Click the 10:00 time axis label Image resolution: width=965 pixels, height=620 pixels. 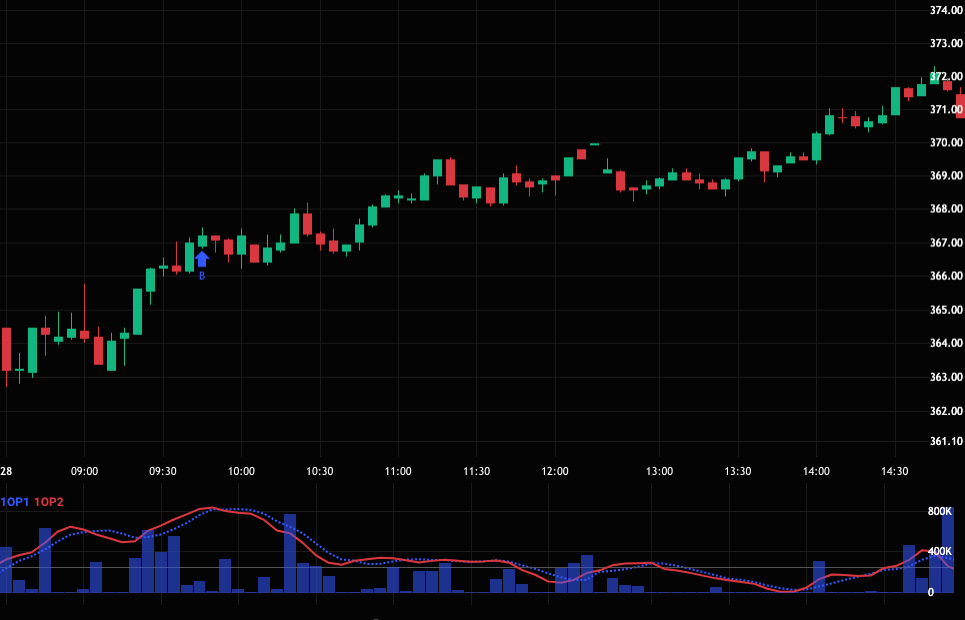coord(241,472)
